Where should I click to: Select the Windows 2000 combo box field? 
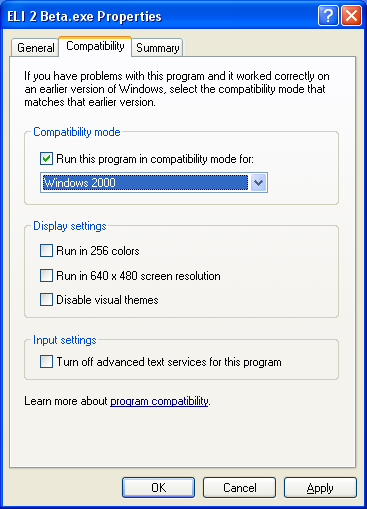pos(154,182)
